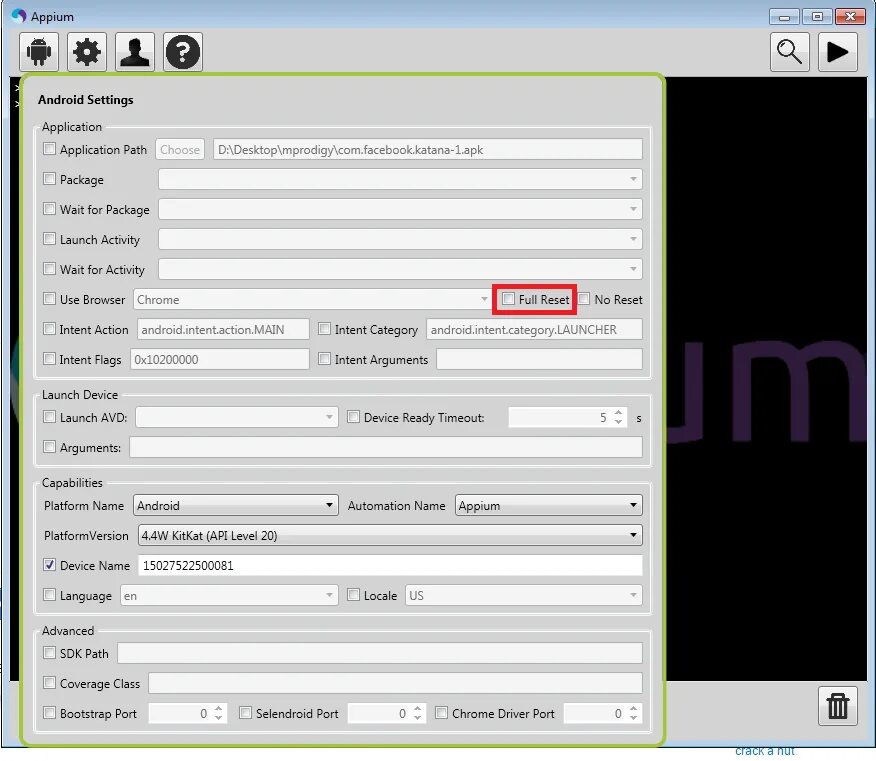Enable the Use Browser checkbox
Image resolution: width=876 pixels, height=761 pixels.
coord(50,299)
